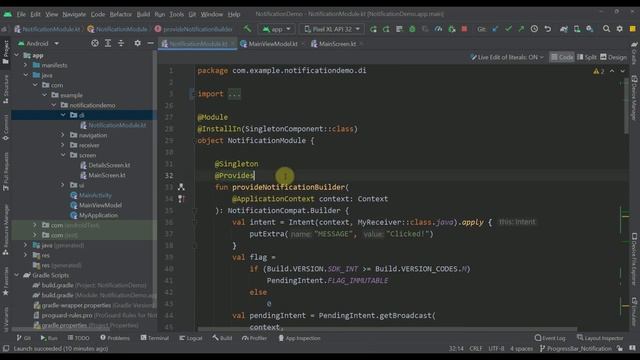640x360 pixels.
Task: Click the Make Project hammer icon
Action: click(x=247, y=29)
